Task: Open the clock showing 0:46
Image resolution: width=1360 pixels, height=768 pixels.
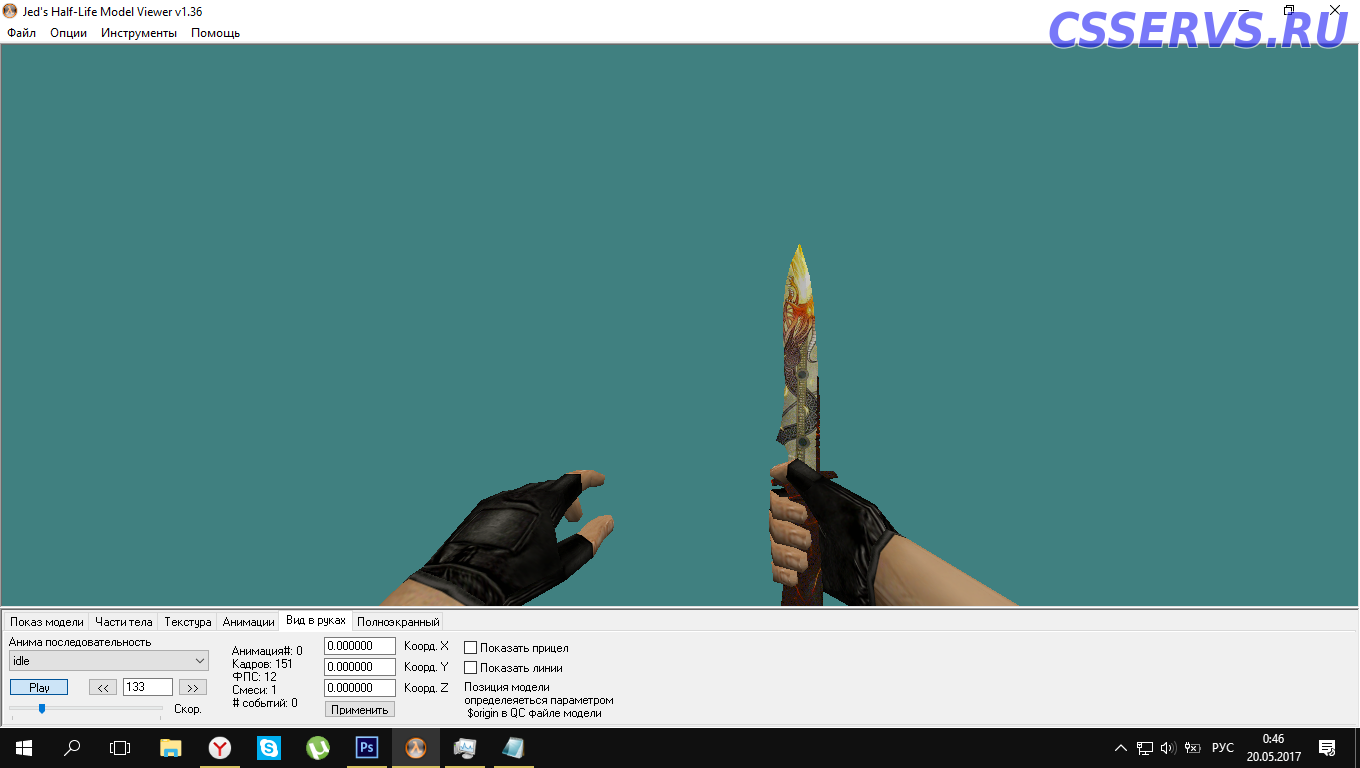Action: [1273, 747]
